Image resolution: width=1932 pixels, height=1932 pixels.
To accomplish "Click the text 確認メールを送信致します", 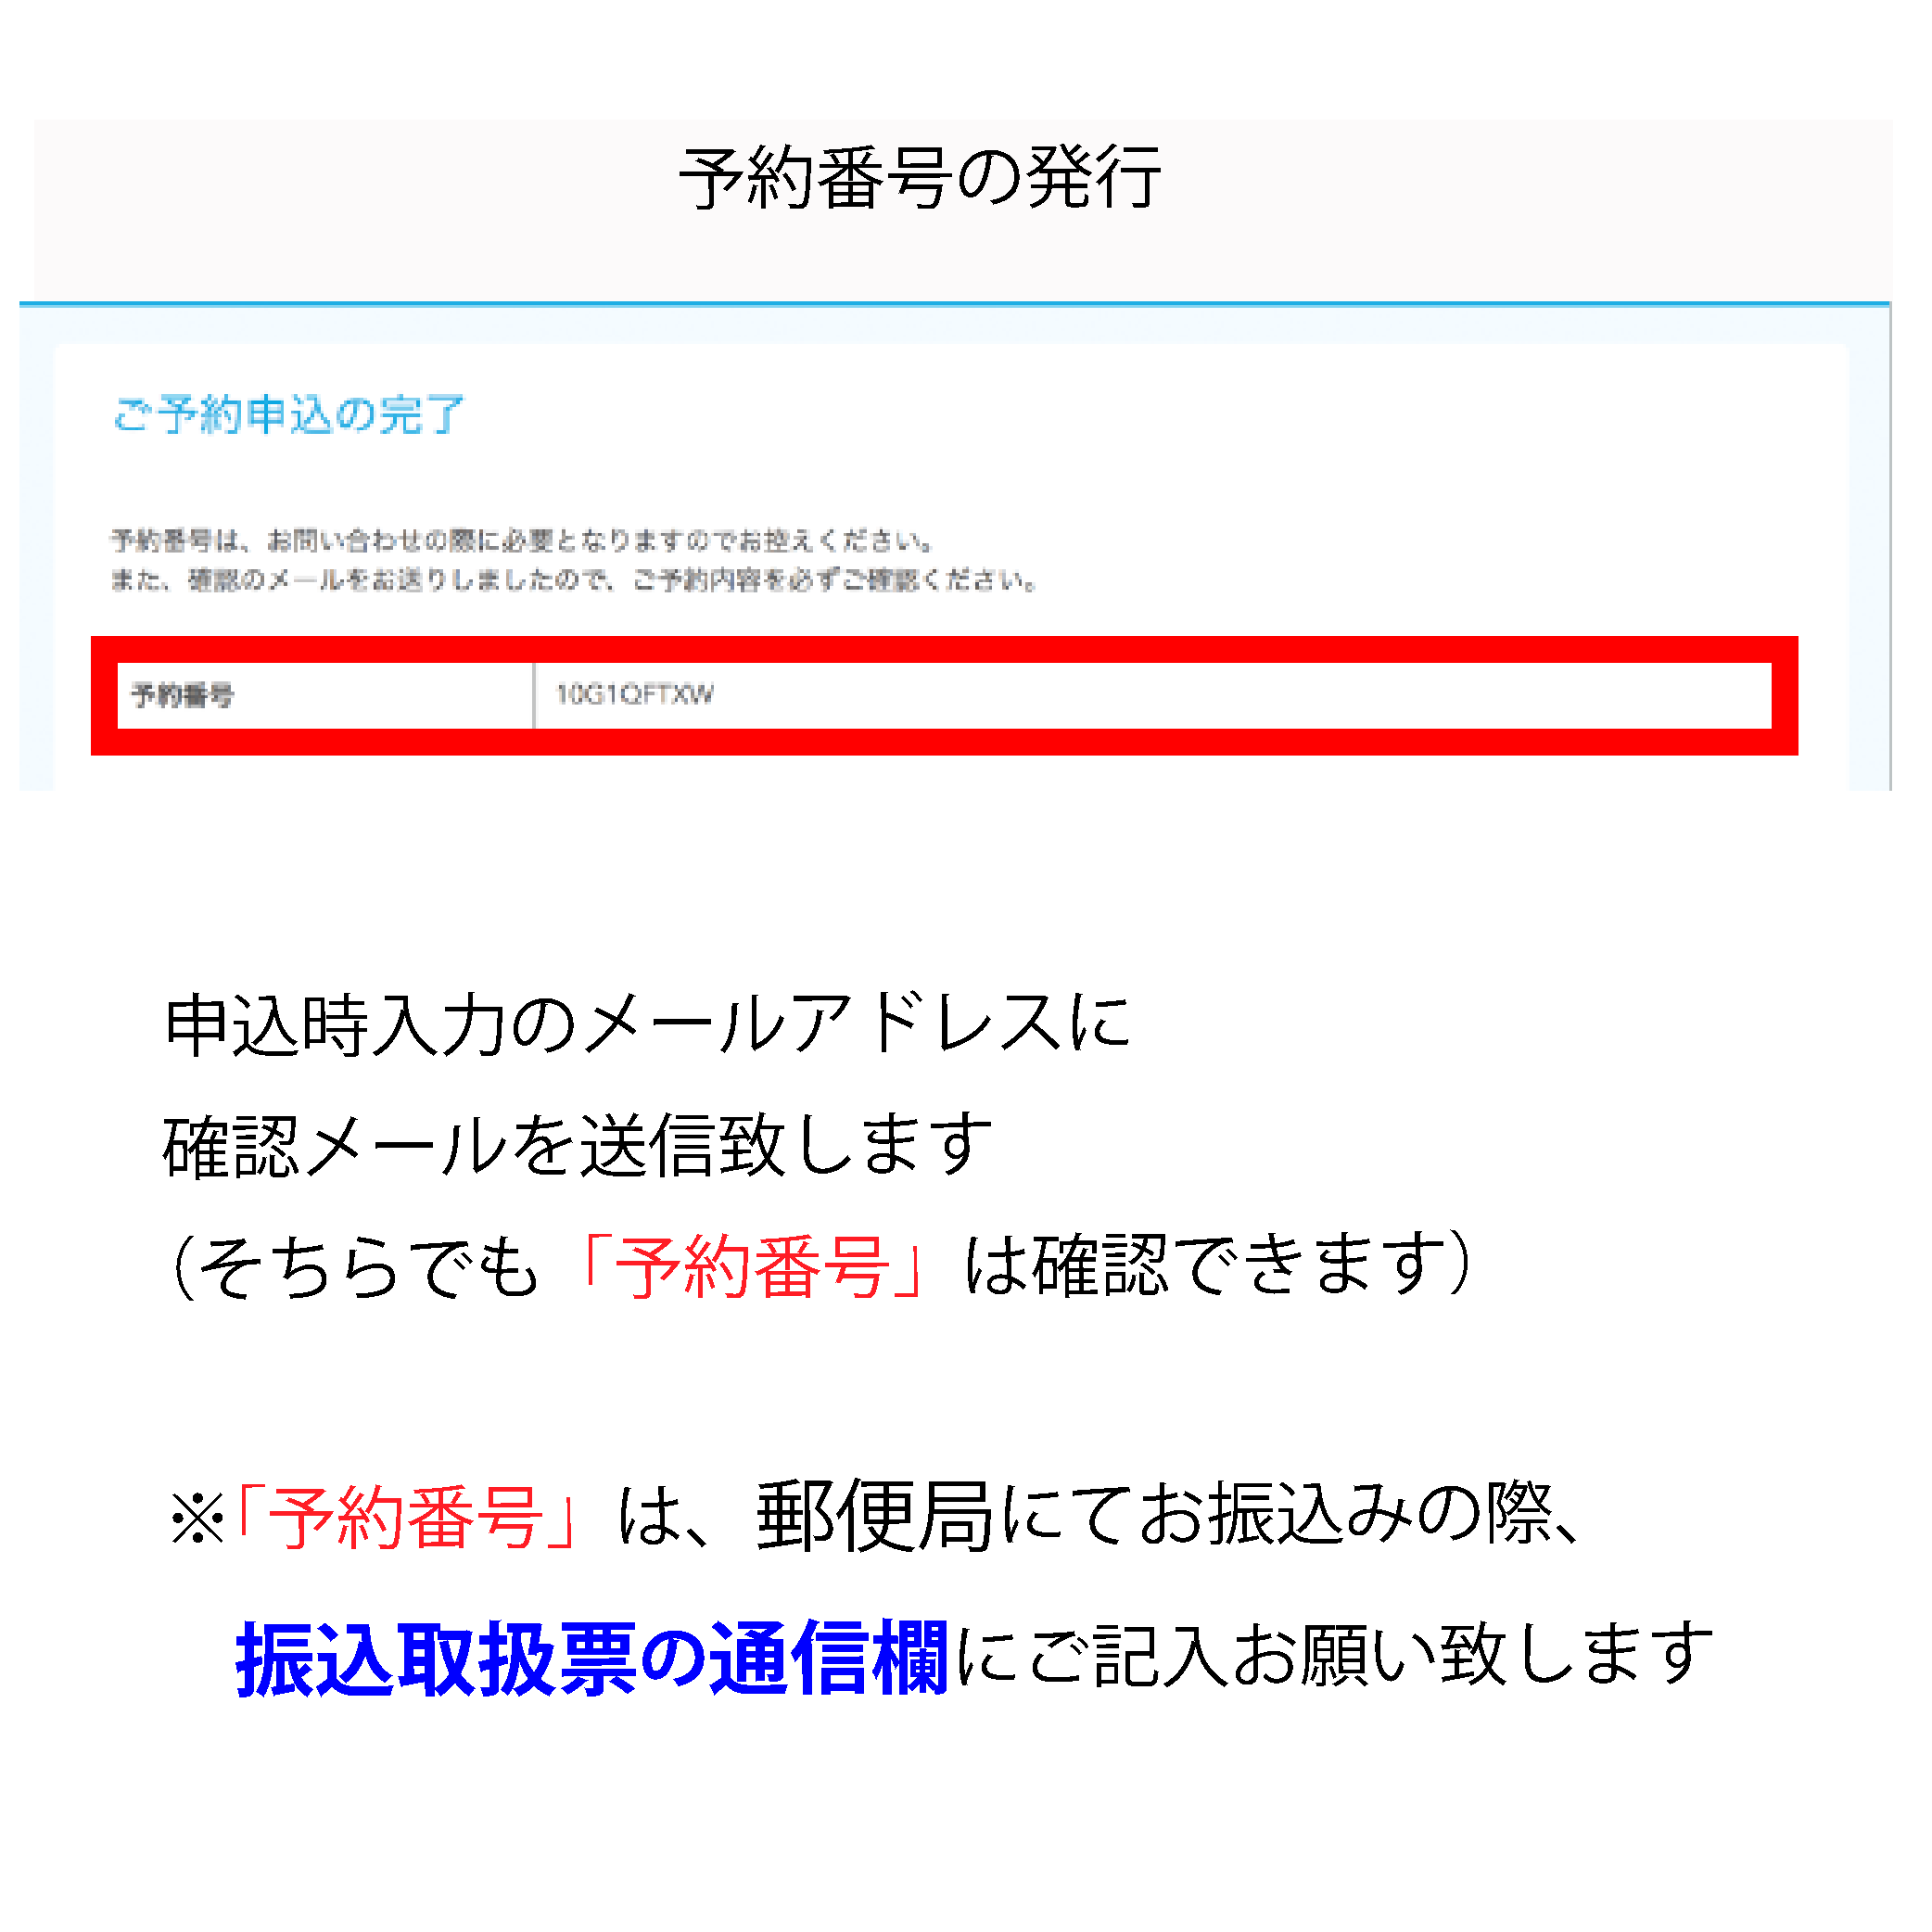I will 578,1145.
